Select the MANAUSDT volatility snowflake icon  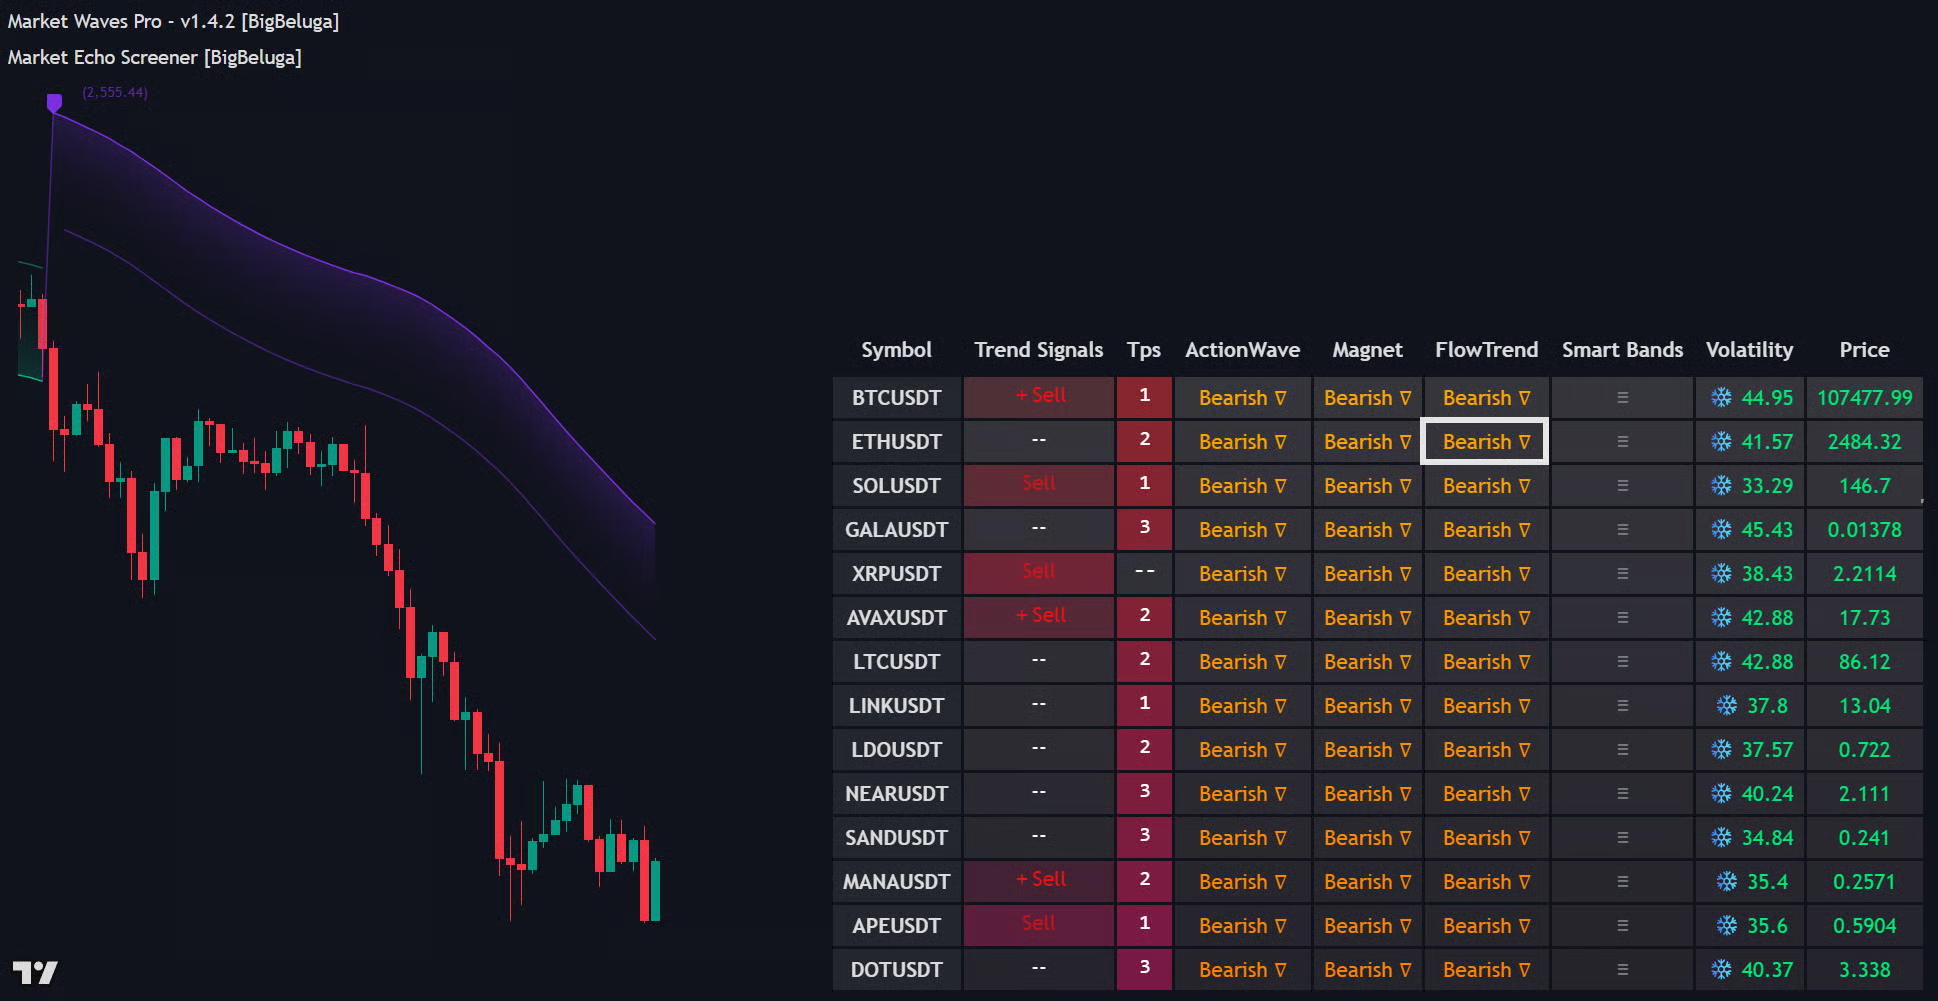pos(1727,882)
